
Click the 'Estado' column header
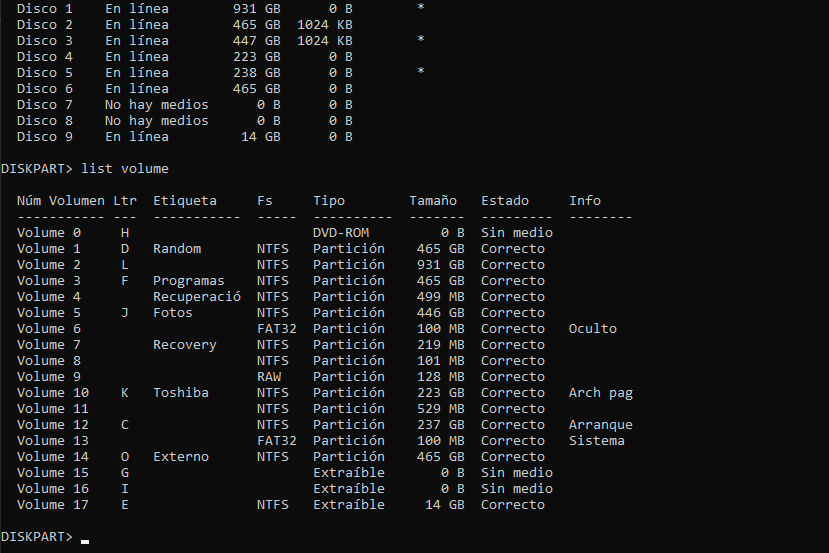(x=504, y=200)
